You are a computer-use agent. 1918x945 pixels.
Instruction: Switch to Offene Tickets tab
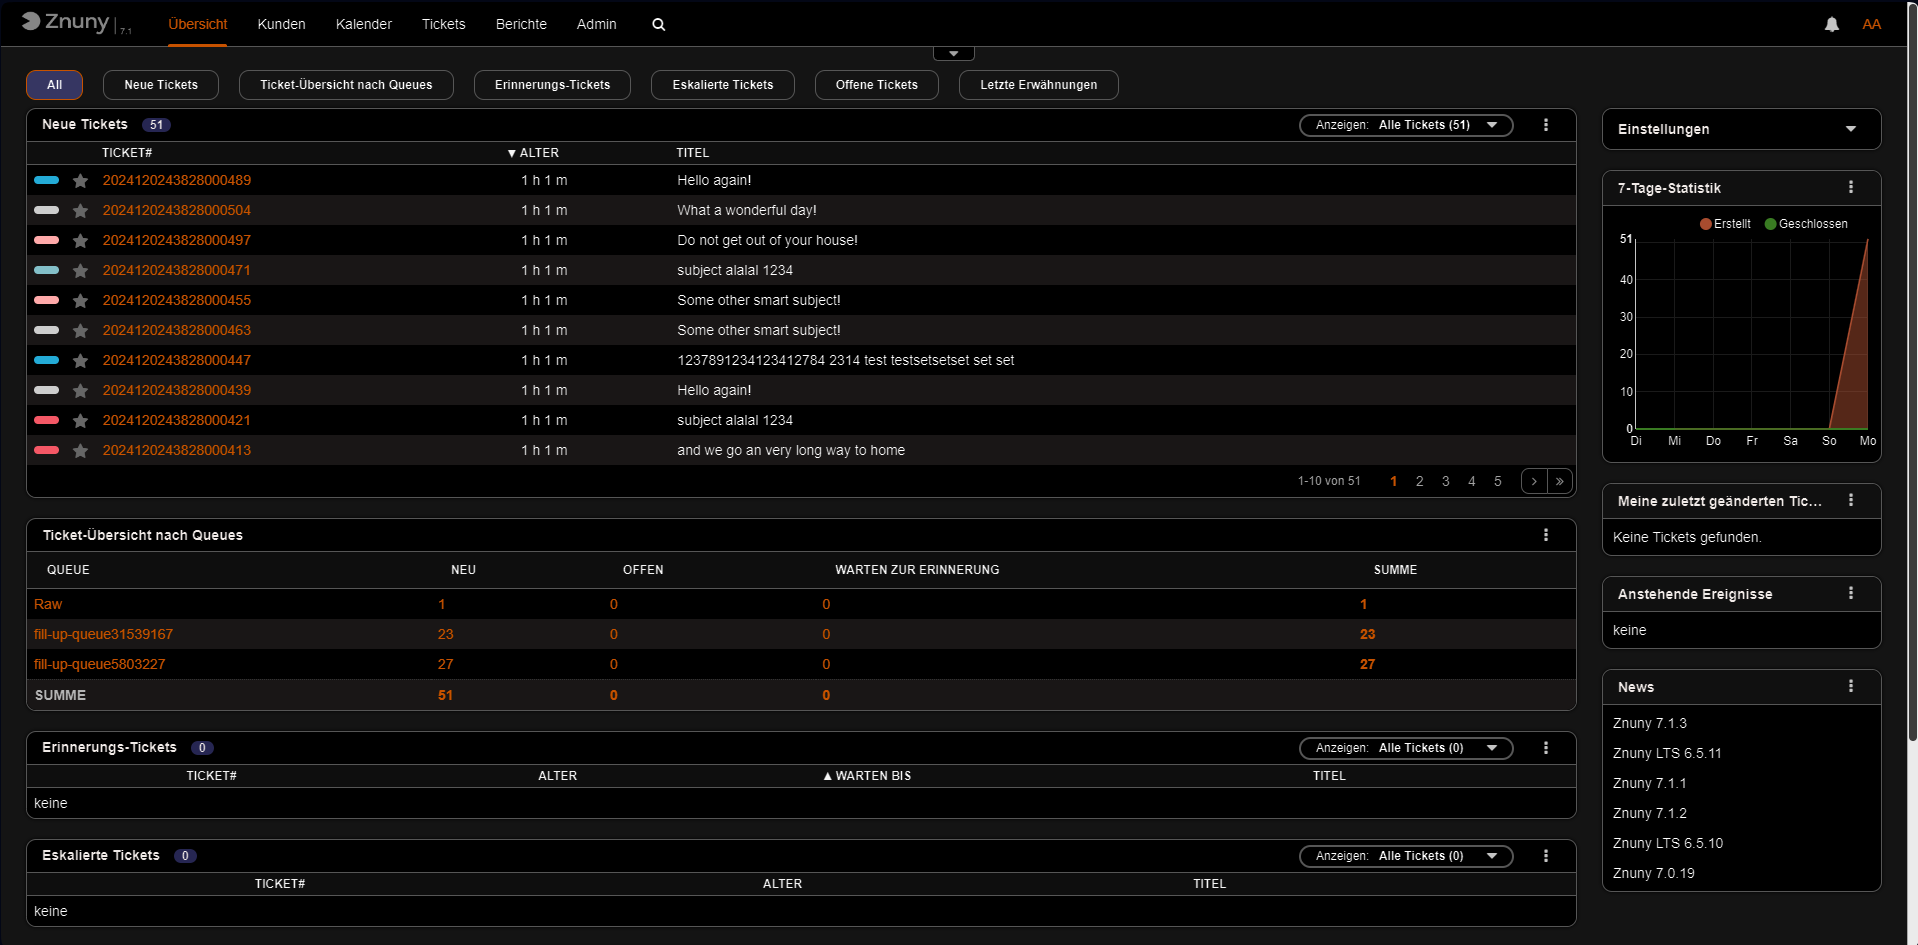point(876,85)
